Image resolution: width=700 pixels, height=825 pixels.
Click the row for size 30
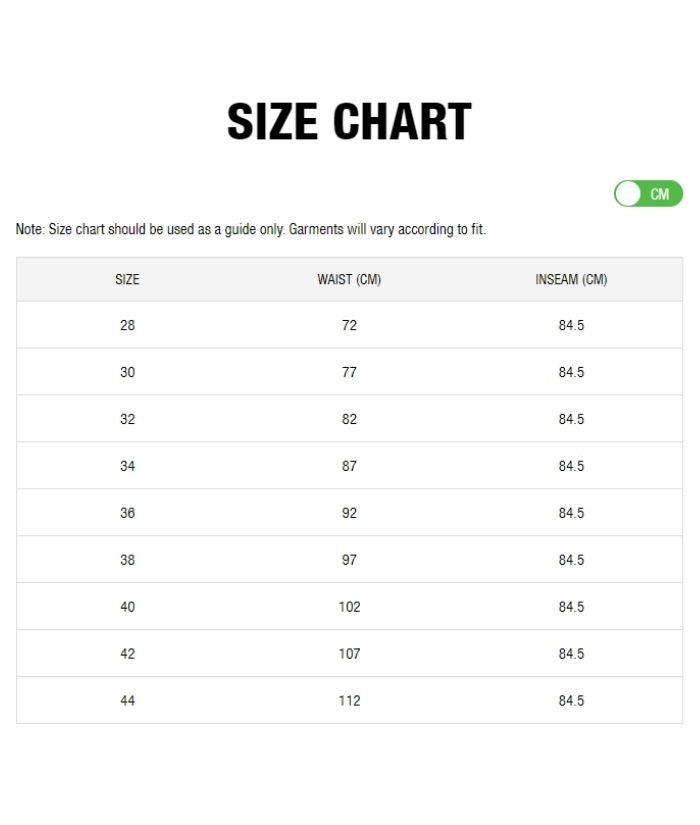point(127,372)
